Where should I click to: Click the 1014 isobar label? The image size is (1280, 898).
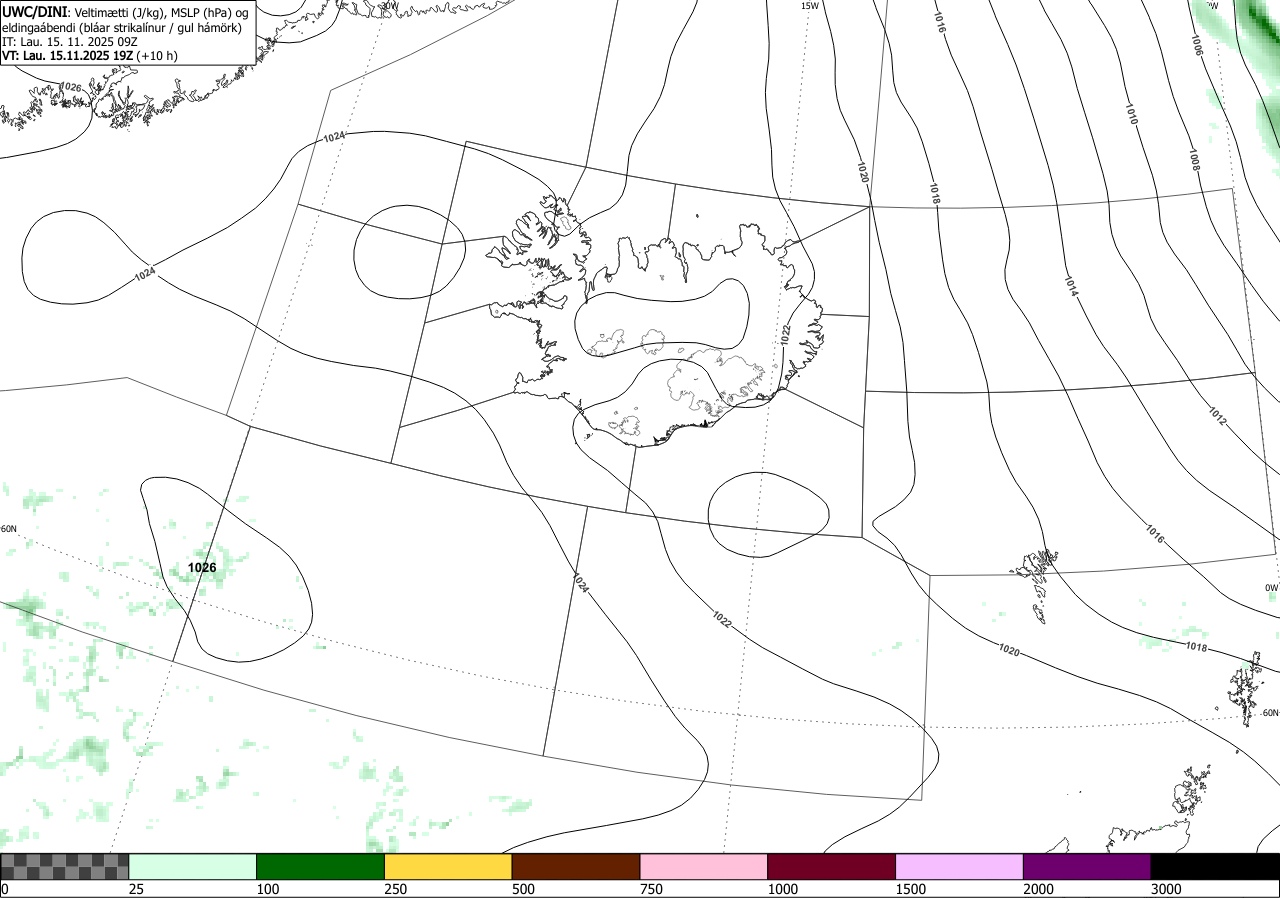(1071, 286)
